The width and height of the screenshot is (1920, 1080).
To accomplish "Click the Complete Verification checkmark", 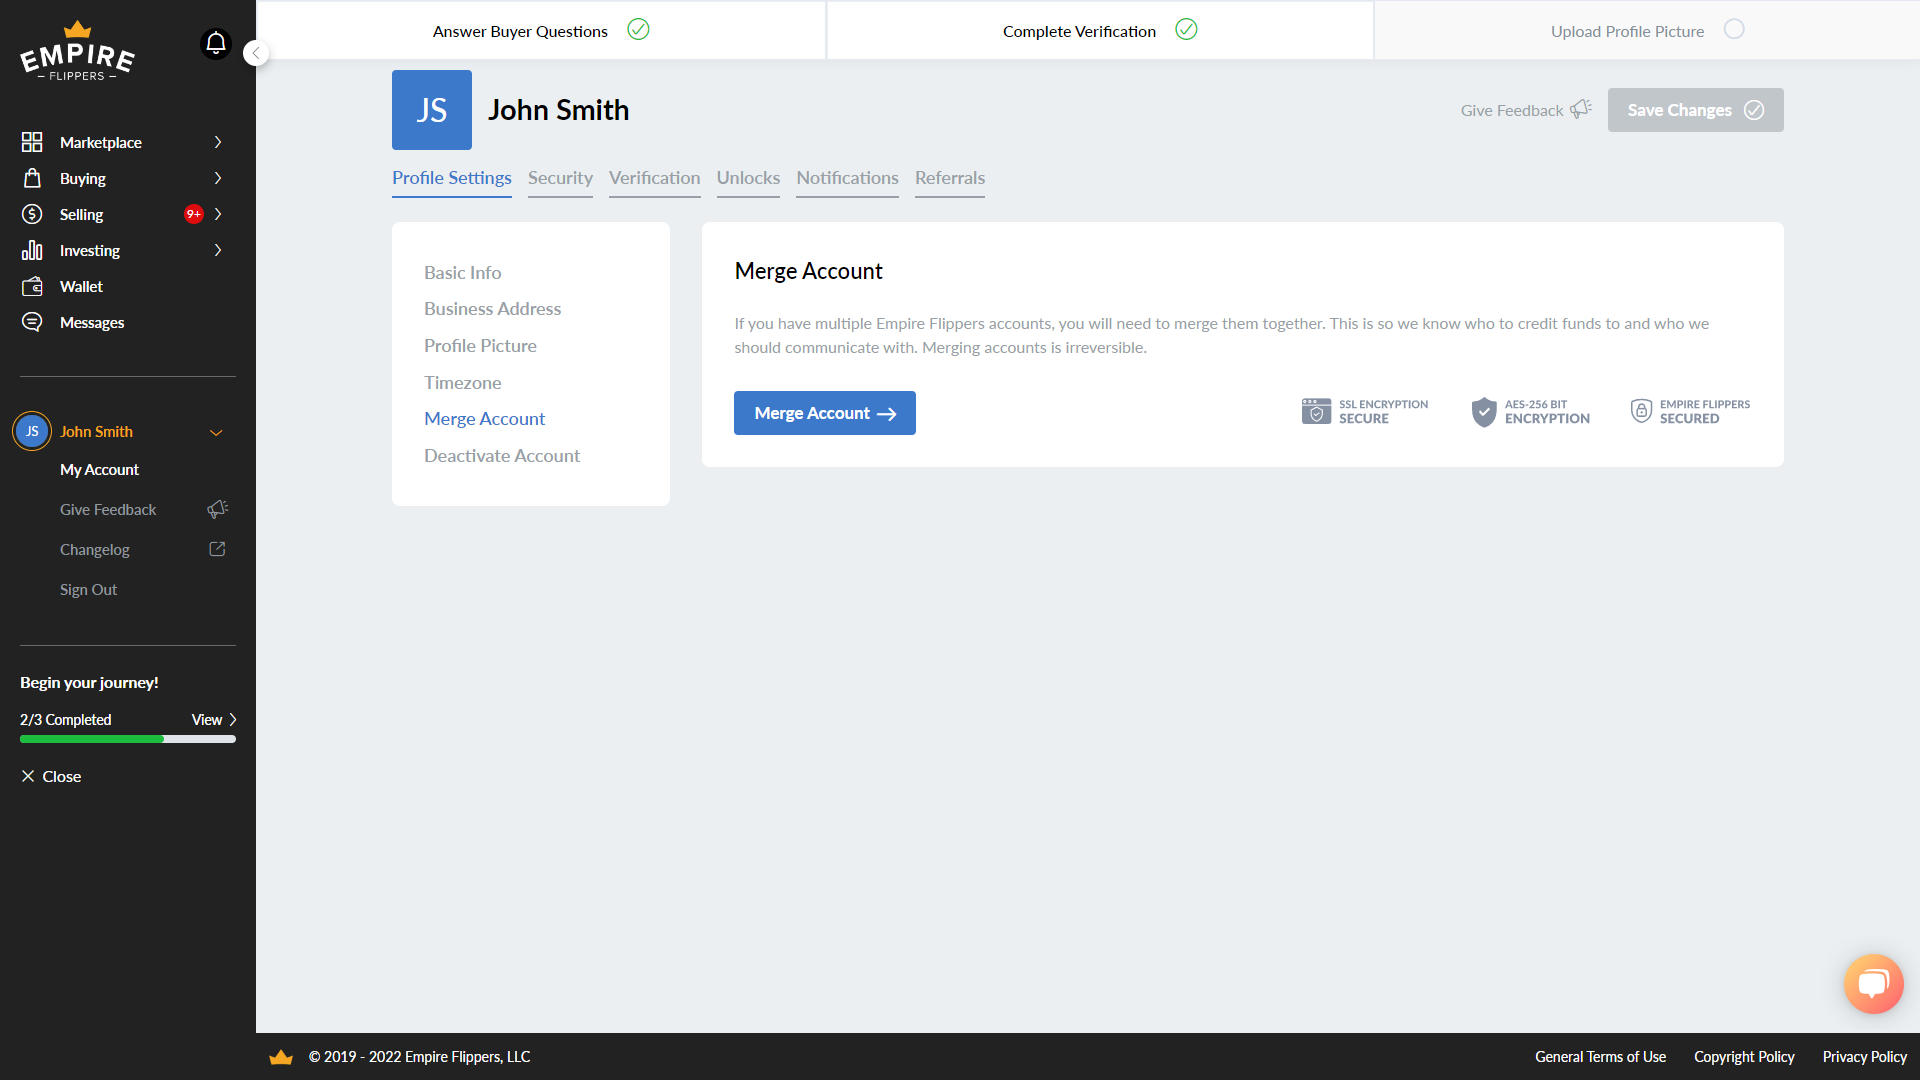I will pos(1186,29).
